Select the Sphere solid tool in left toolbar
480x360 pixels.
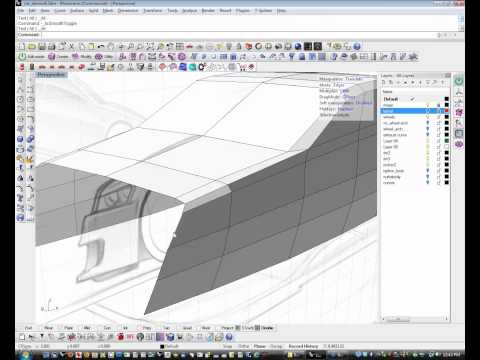(x=21, y=139)
